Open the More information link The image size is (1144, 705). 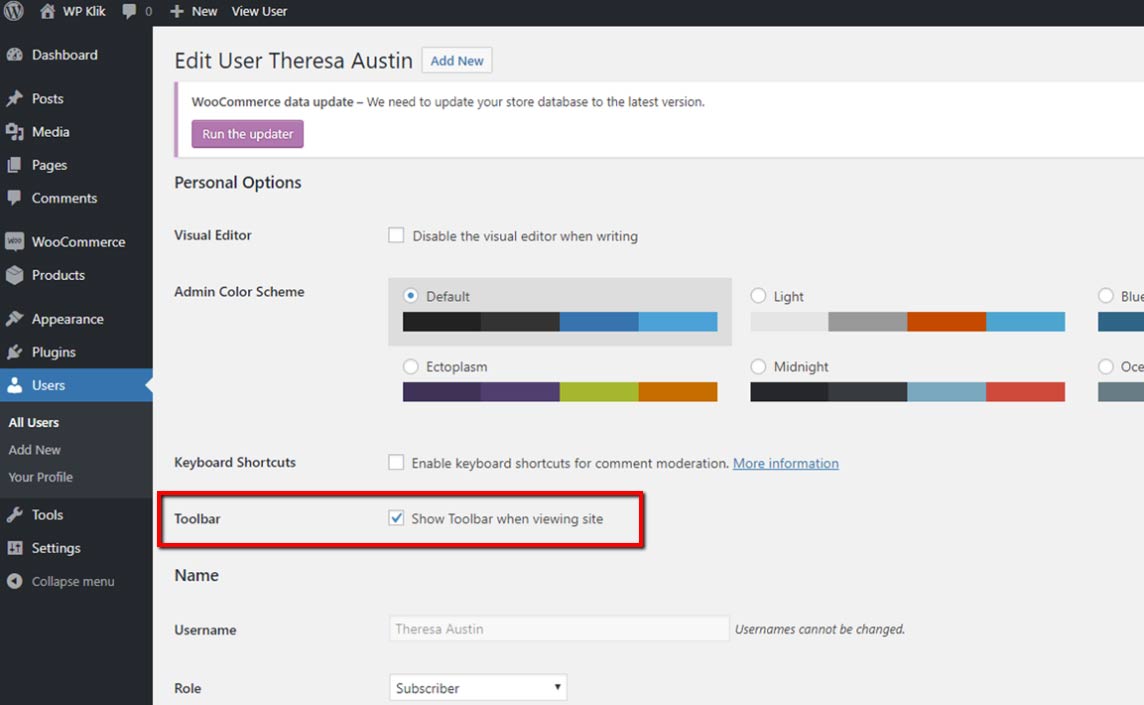[x=786, y=462]
